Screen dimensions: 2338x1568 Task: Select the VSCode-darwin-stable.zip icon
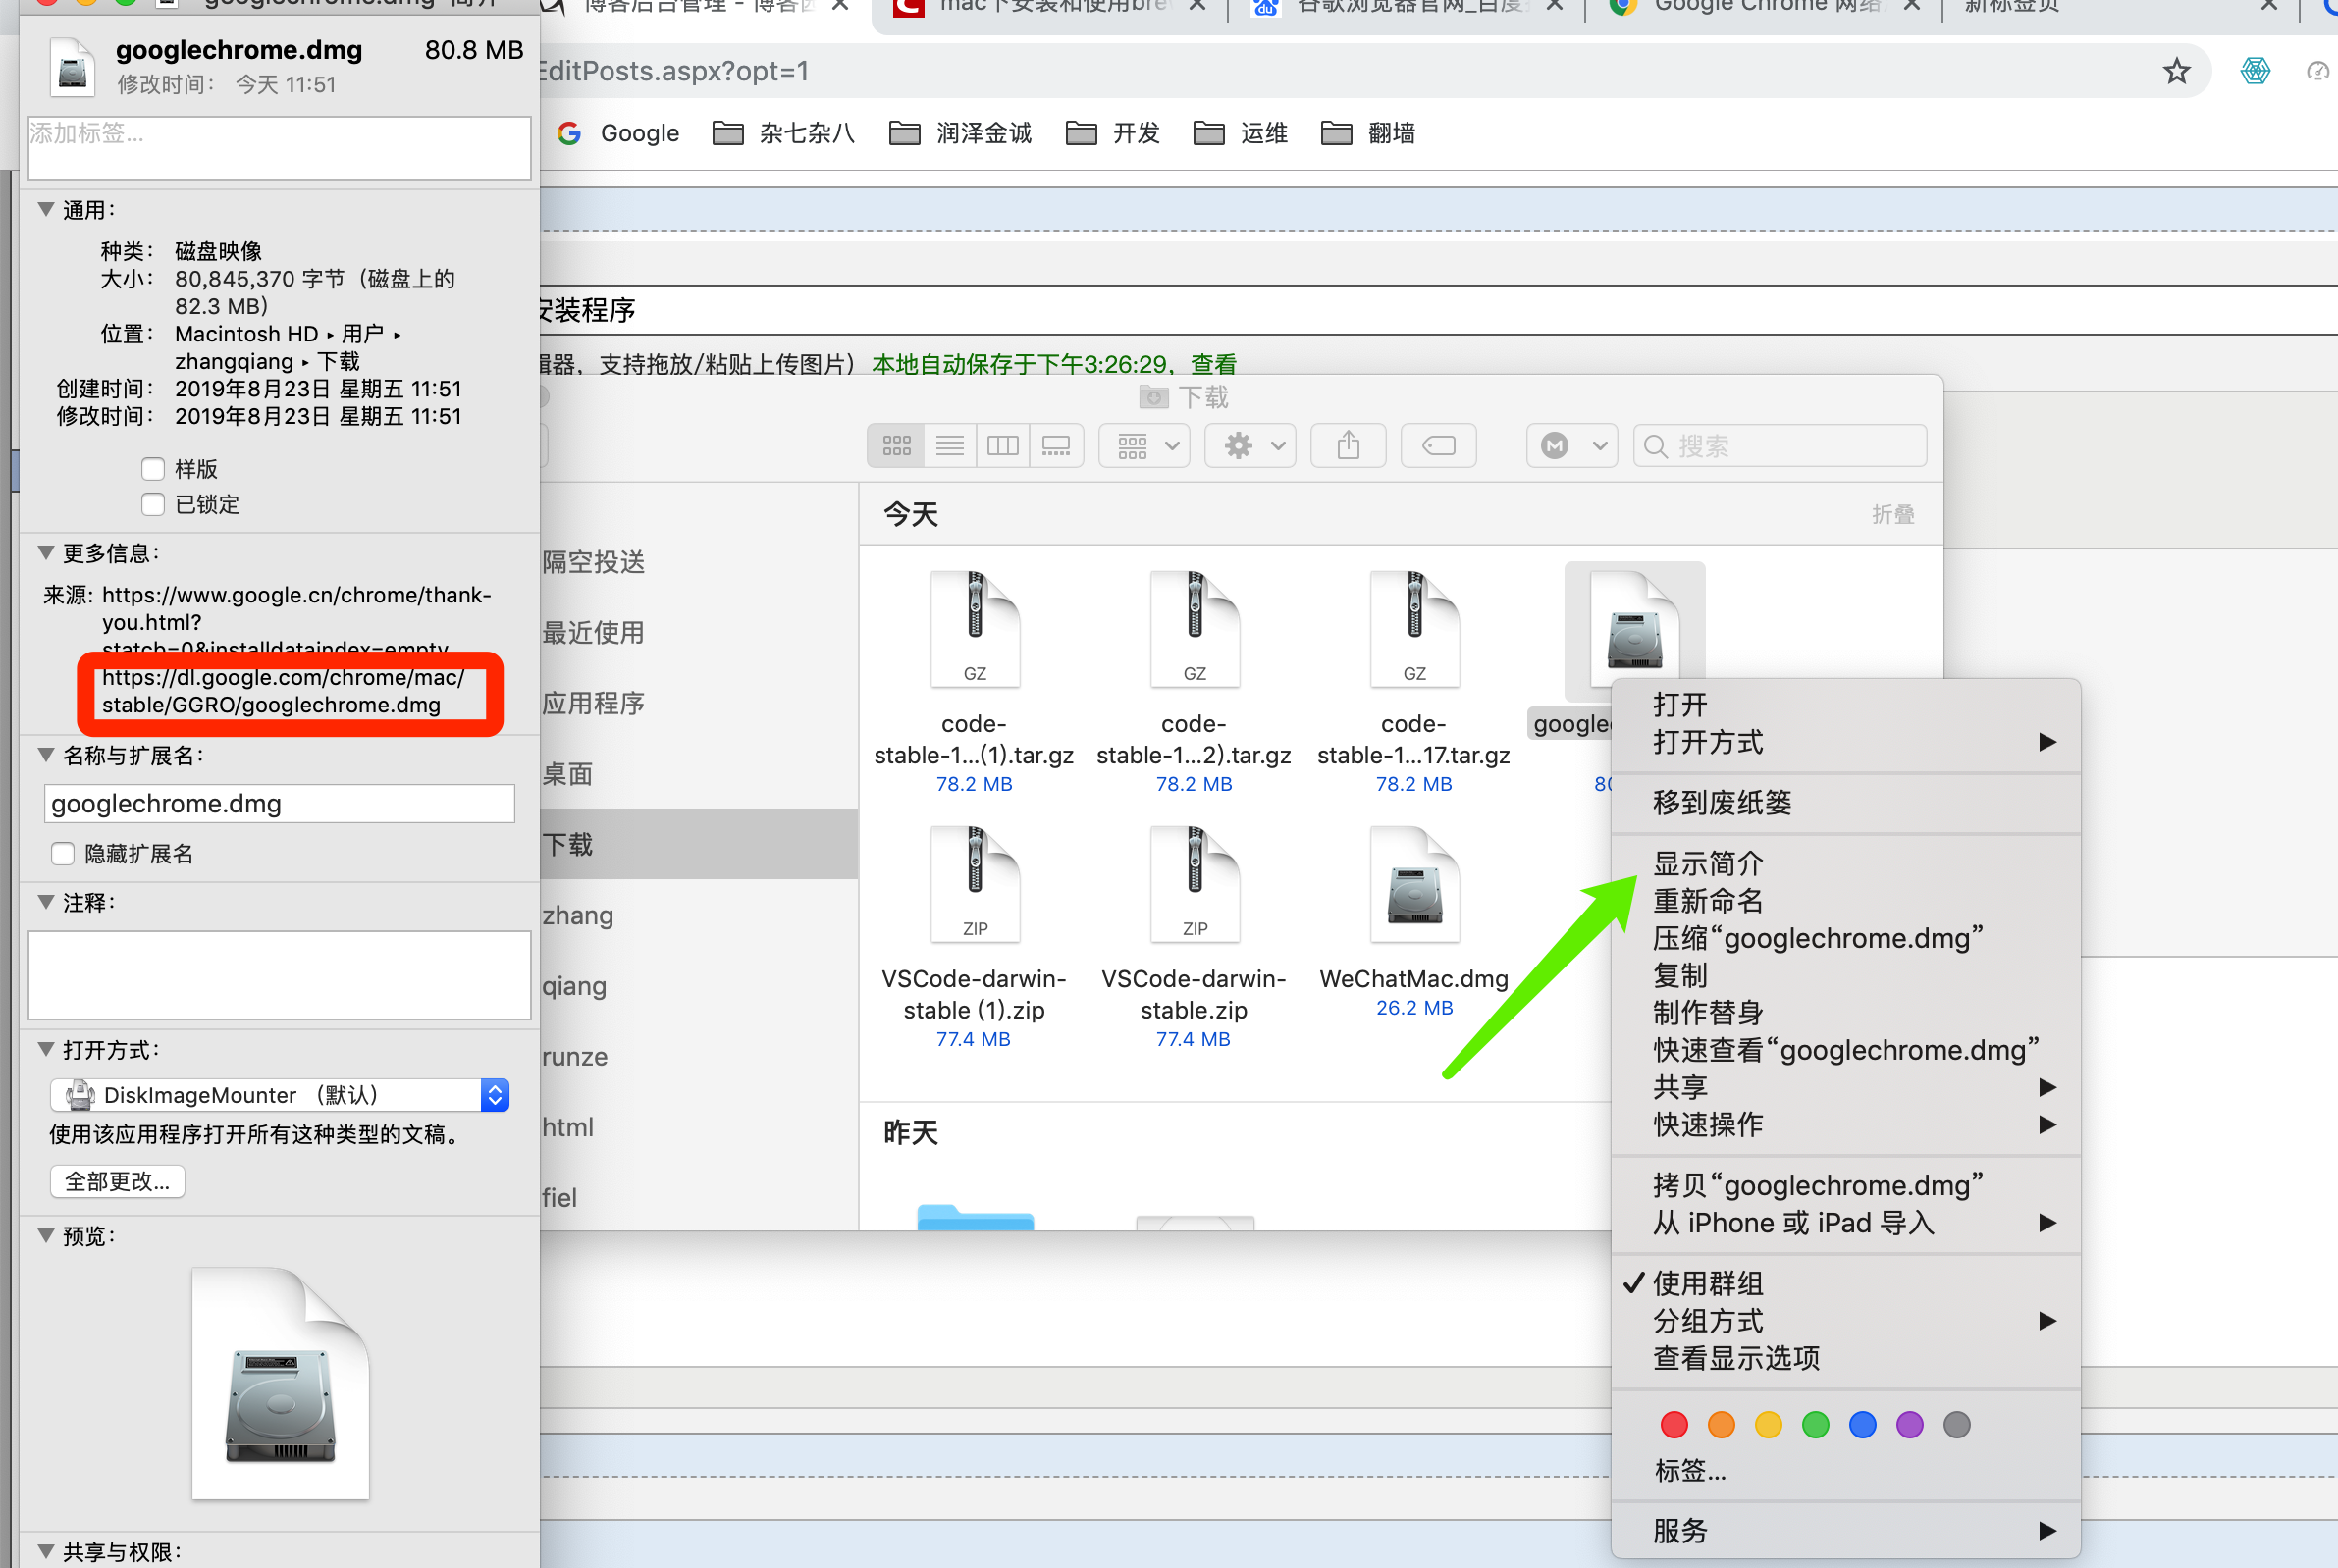point(1194,884)
